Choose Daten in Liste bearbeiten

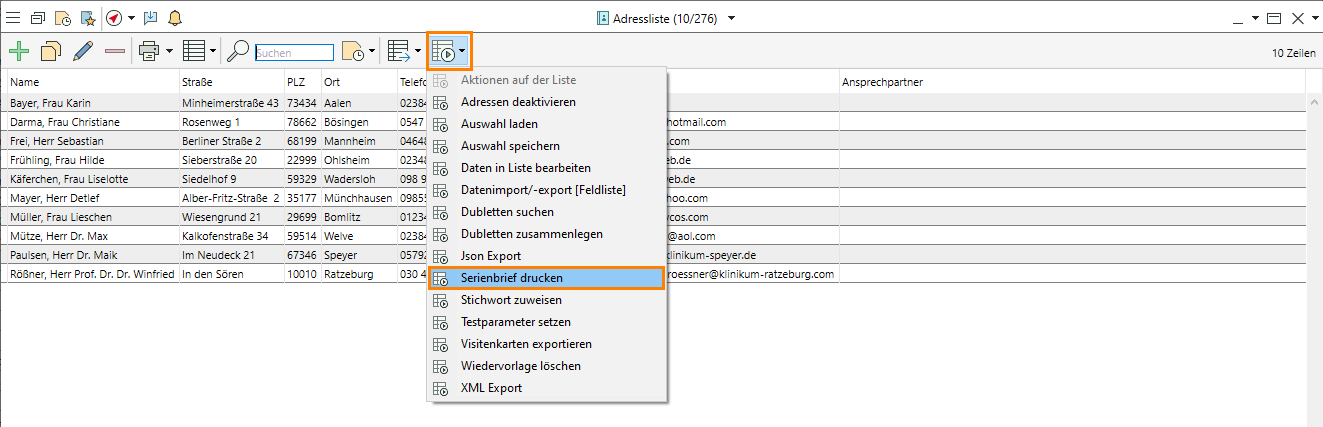[x=547, y=168]
